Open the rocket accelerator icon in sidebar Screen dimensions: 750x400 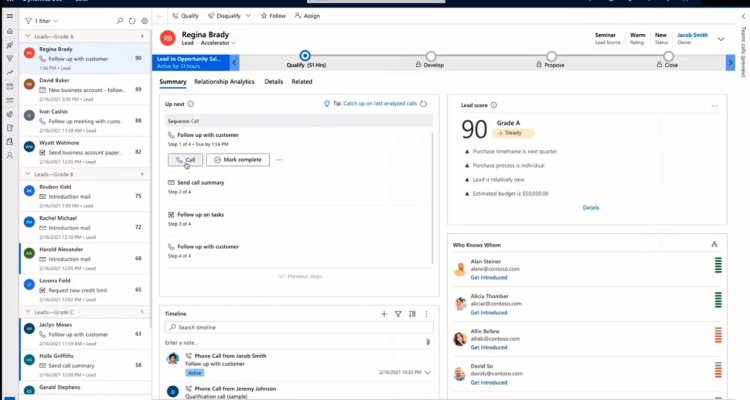[x=10, y=45]
